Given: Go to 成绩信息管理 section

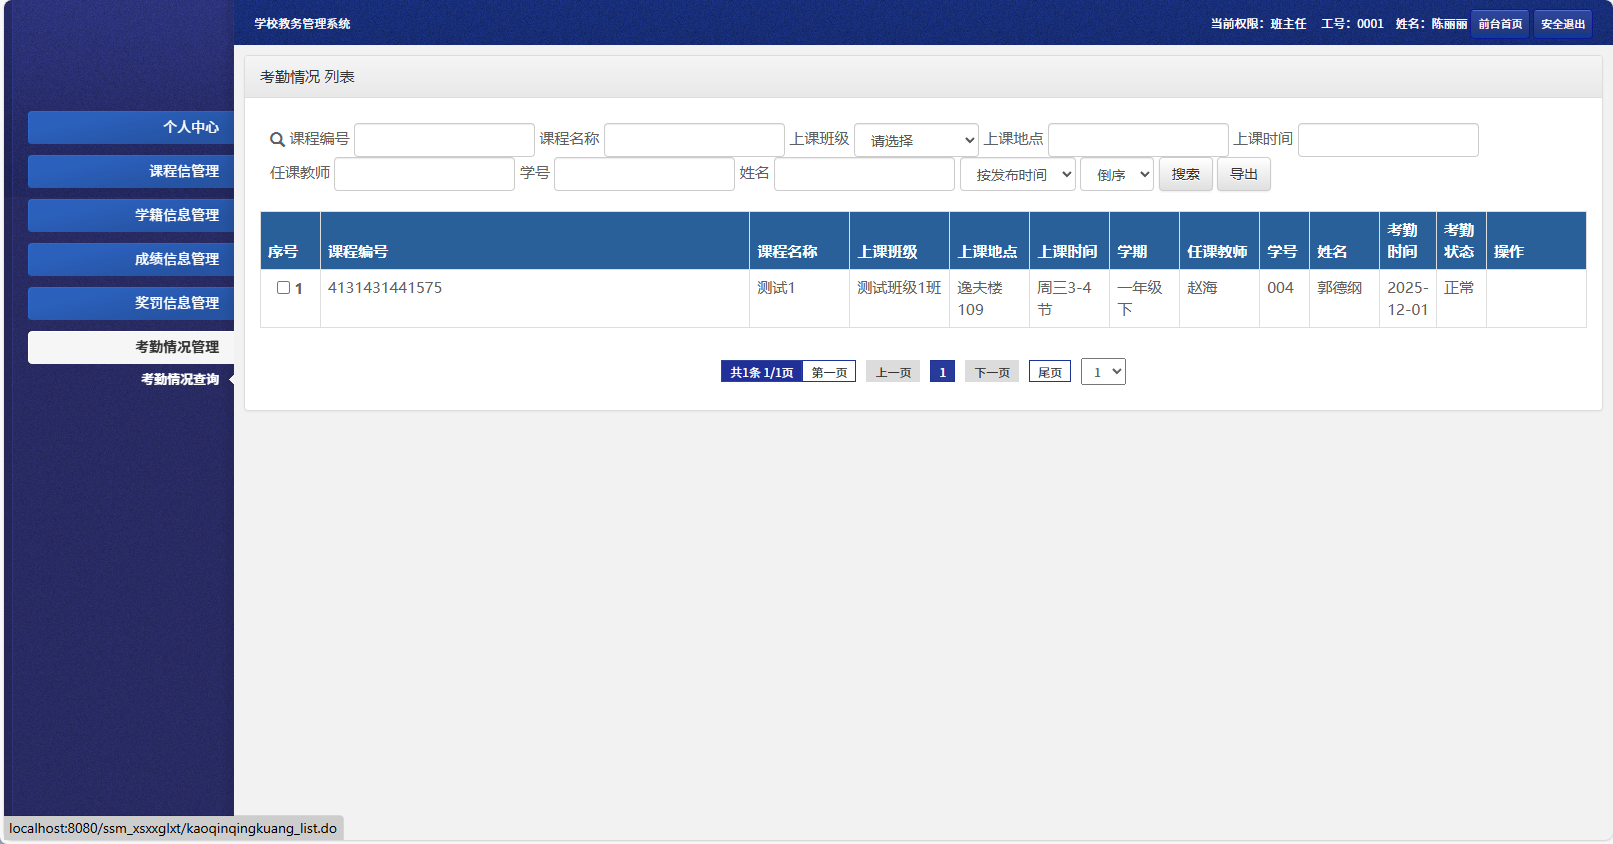Looking at the screenshot, I should click(x=131, y=259).
